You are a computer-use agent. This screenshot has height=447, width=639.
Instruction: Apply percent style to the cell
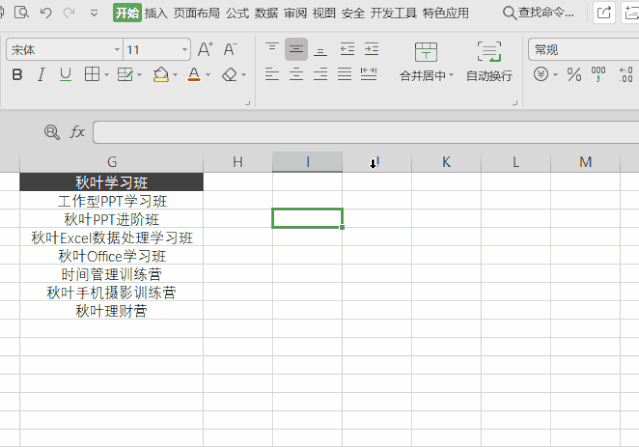(x=574, y=75)
